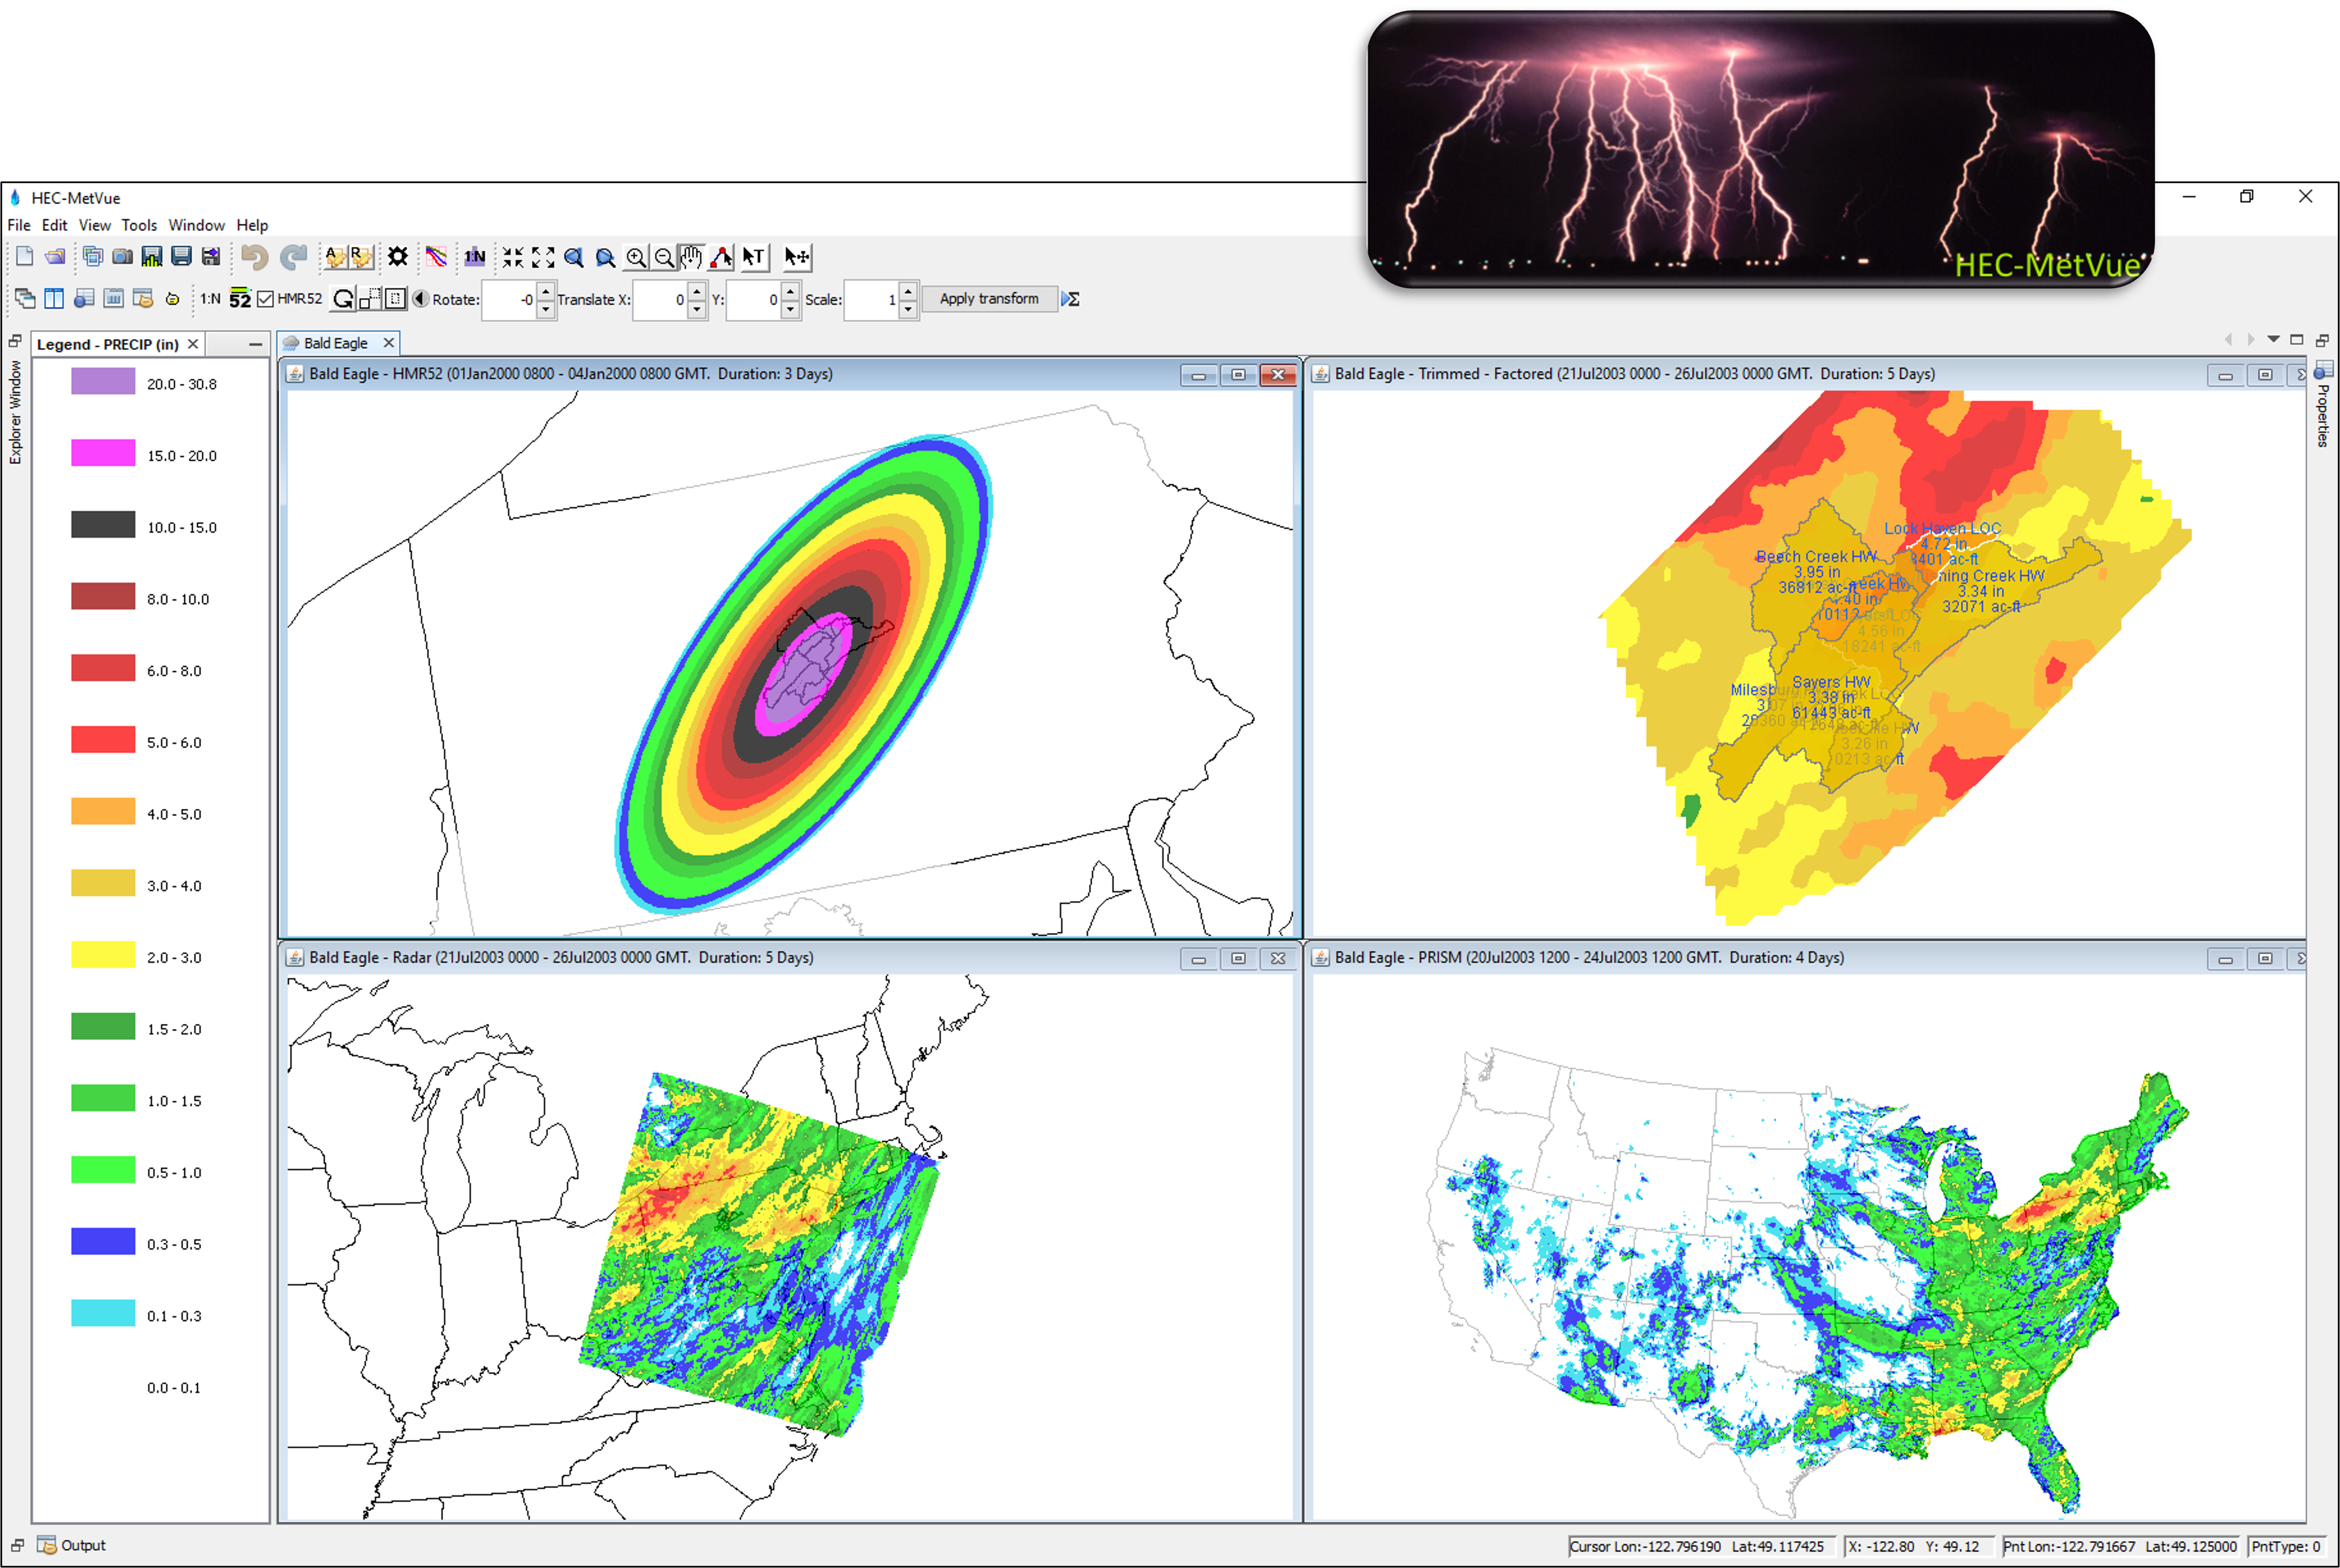Open the Tools menu
2340x1568 pixels.
[x=140, y=225]
